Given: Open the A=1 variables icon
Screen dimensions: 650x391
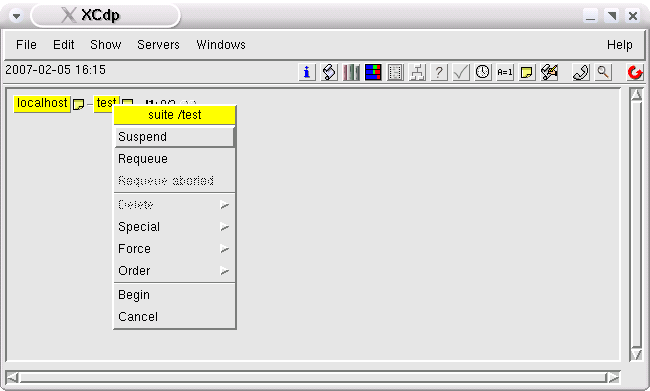Looking at the screenshot, I should point(505,72).
